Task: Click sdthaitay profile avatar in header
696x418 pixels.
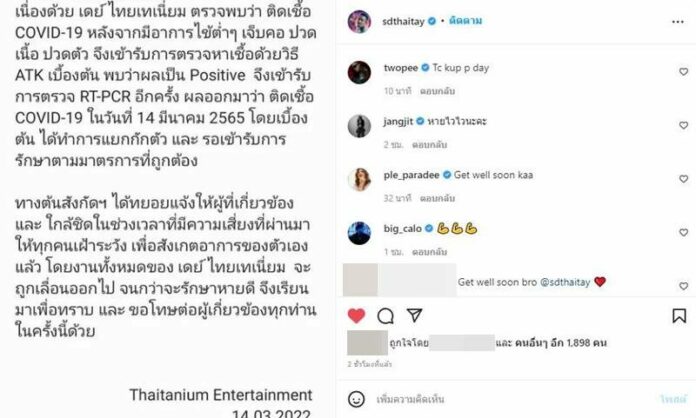Action: (x=359, y=21)
